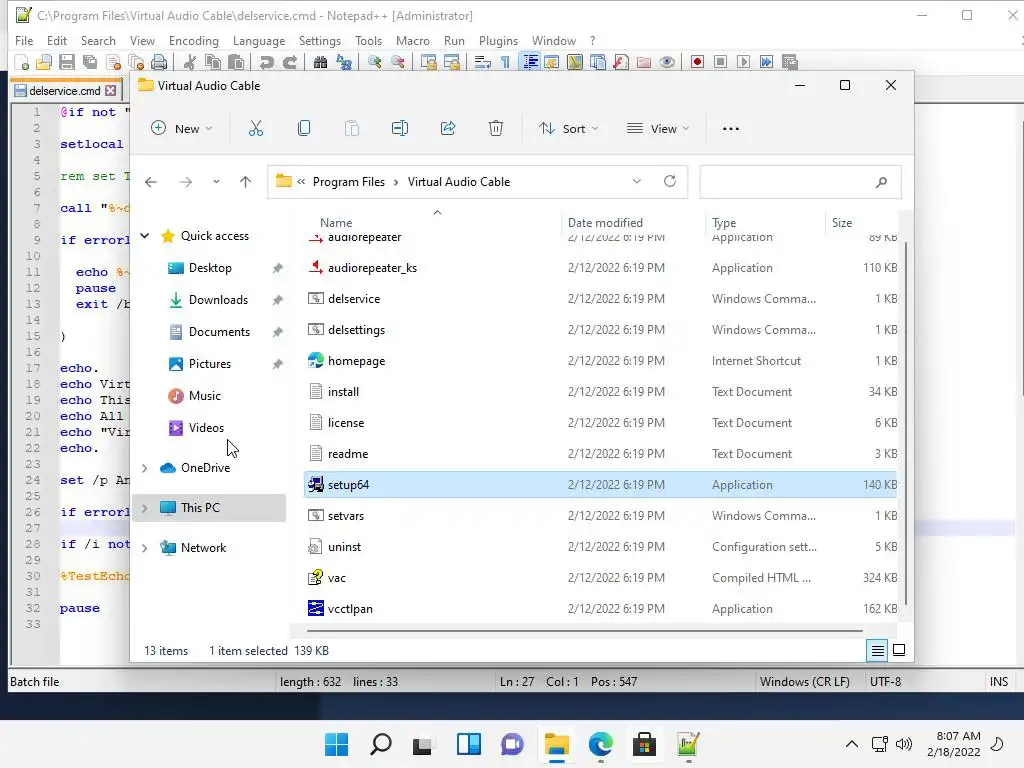This screenshot has width=1024, height=768.
Task: Open the File menu in Notepad++
Action: 24,40
